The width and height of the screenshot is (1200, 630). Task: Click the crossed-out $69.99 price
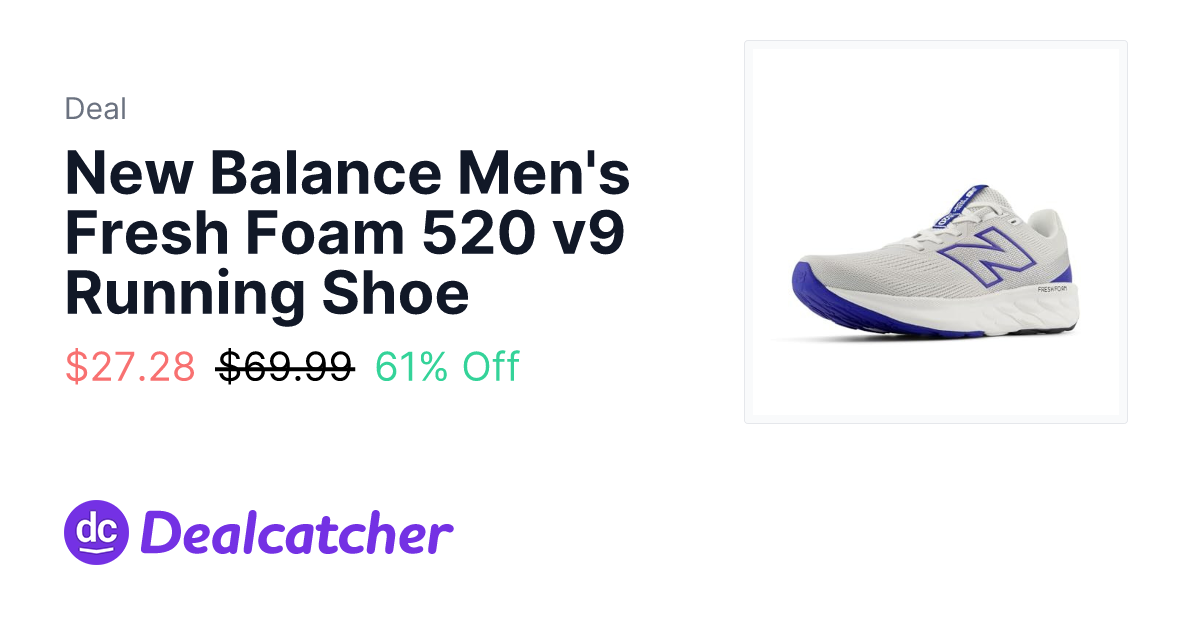tap(286, 367)
